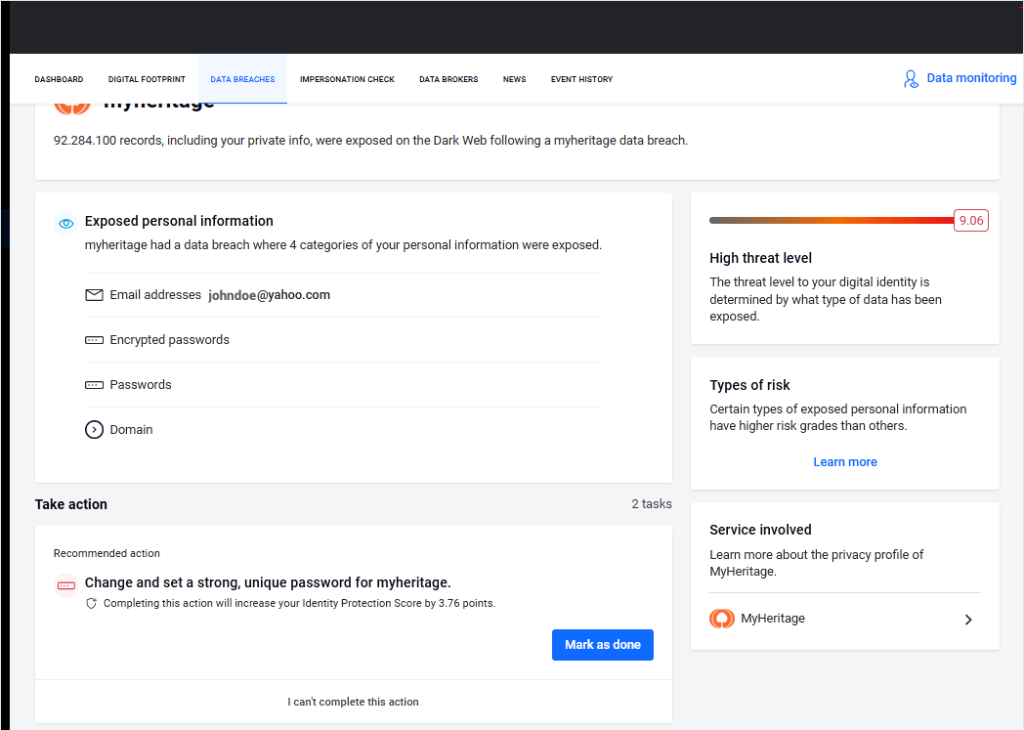The height and width of the screenshot is (730, 1024).
Task: Open the Impersonation Check tab
Action: (347, 78)
